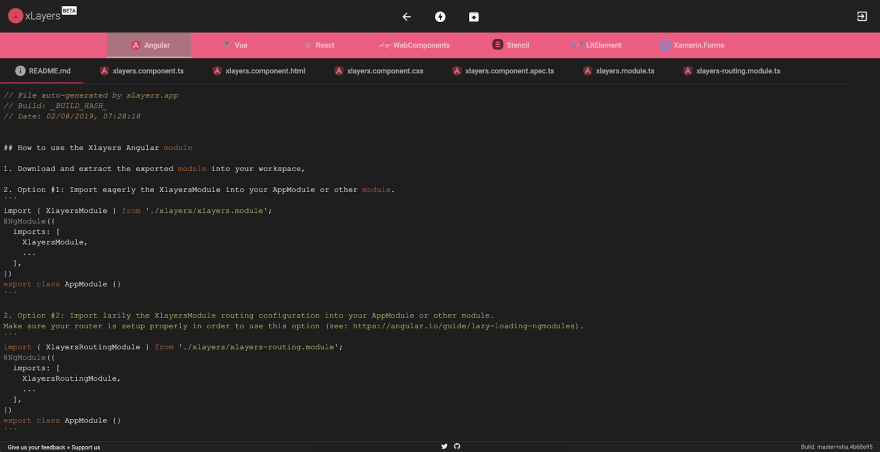Switch to the Stencil tab
This screenshot has height=452, width=880.
[510, 45]
